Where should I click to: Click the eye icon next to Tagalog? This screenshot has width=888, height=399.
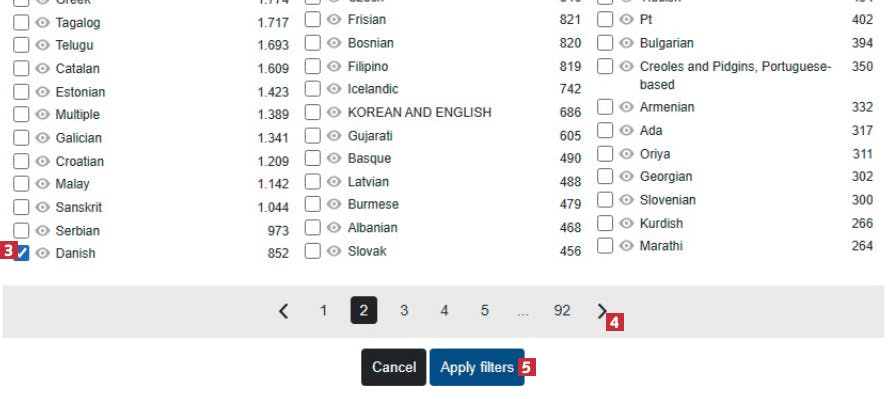(x=42, y=23)
